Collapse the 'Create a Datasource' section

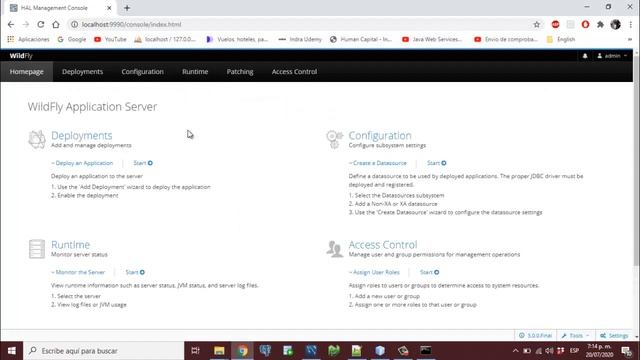click(378, 163)
